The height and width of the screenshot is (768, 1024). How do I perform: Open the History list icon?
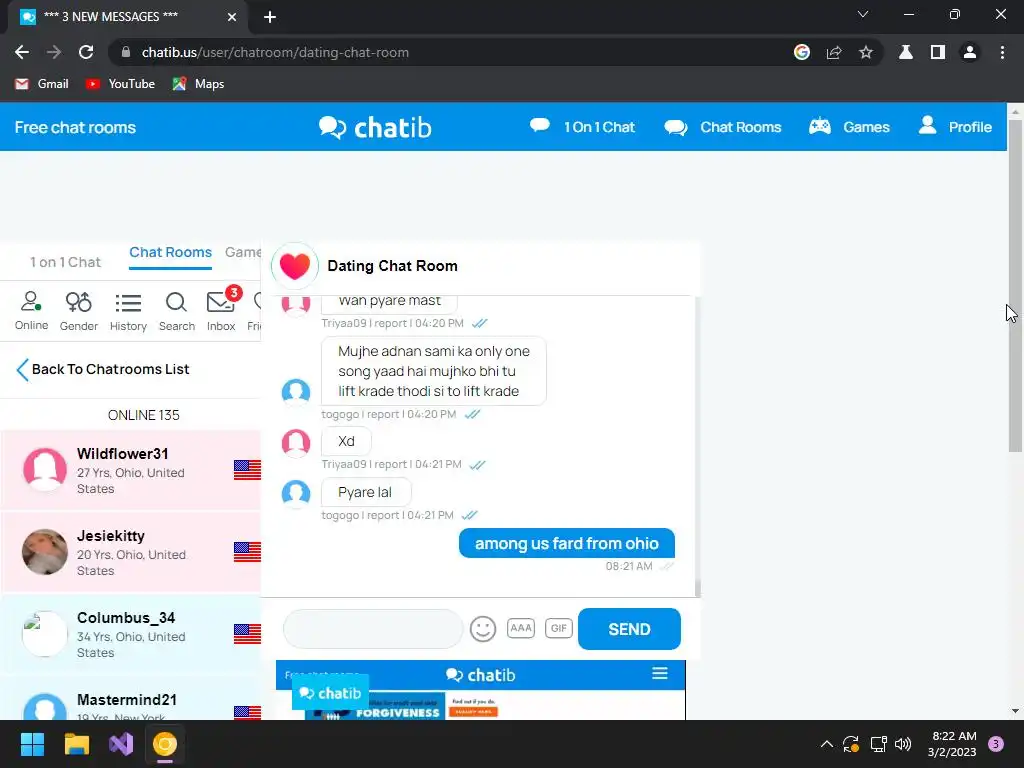click(x=128, y=311)
